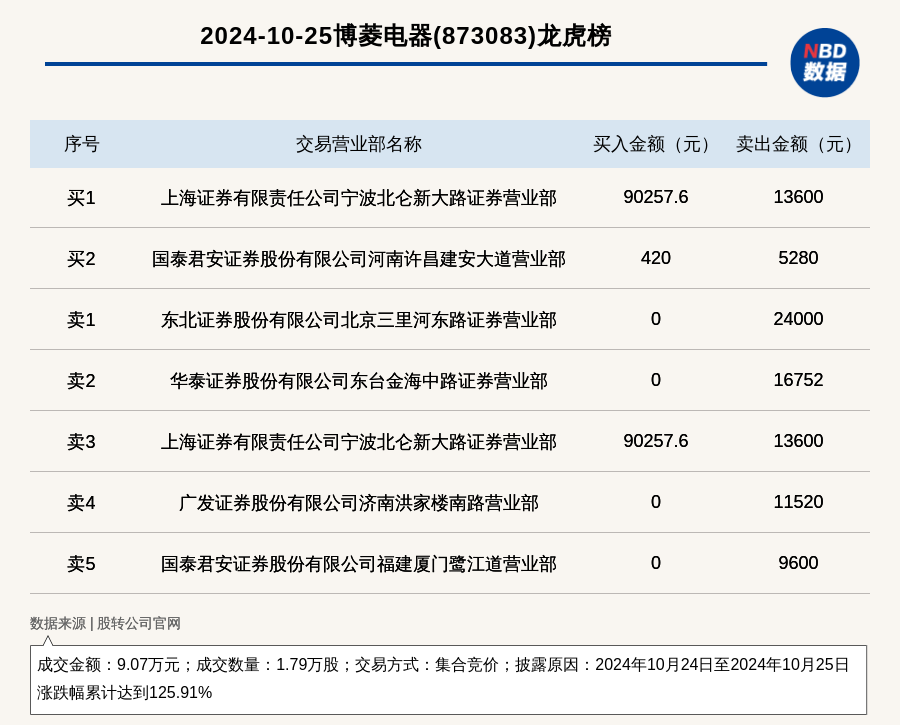Click the 数据来源 label
This screenshot has width=900, height=725.
pos(58,623)
